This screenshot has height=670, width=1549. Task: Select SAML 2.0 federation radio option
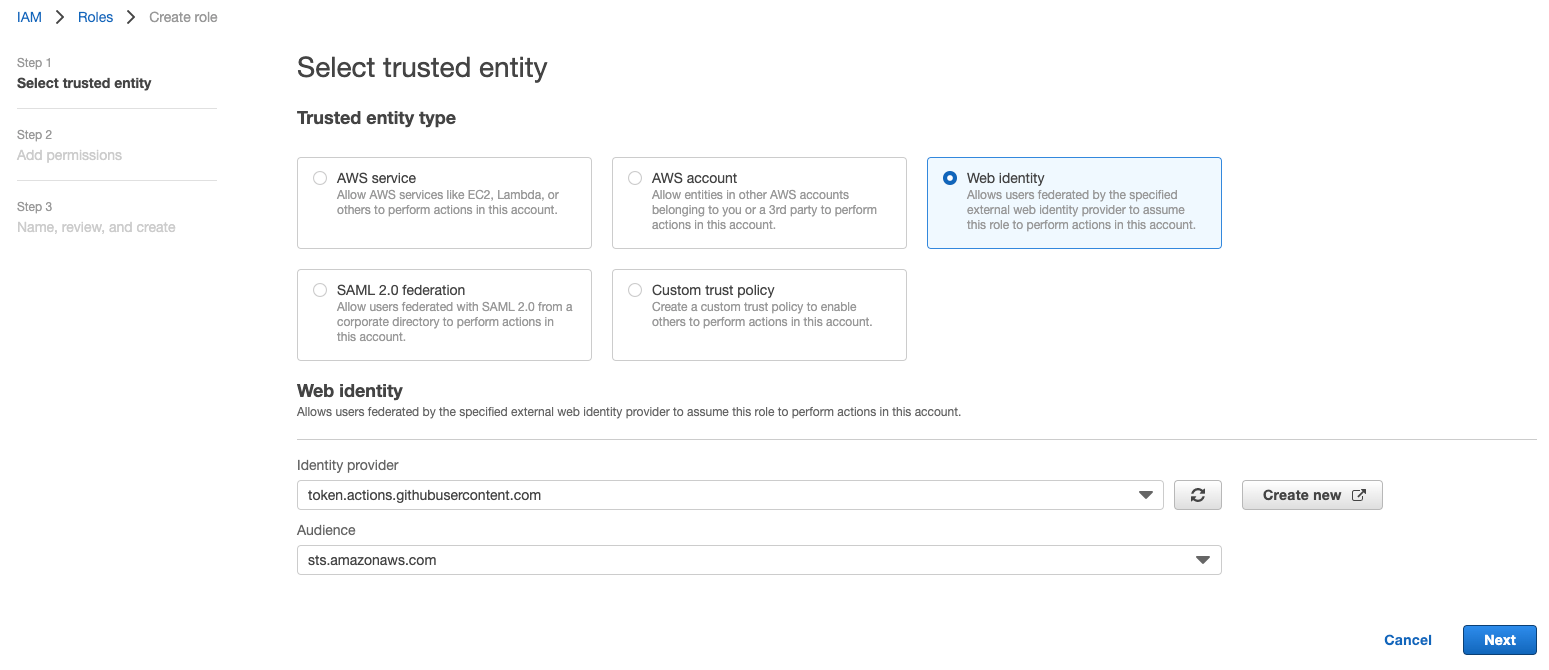(320, 290)
